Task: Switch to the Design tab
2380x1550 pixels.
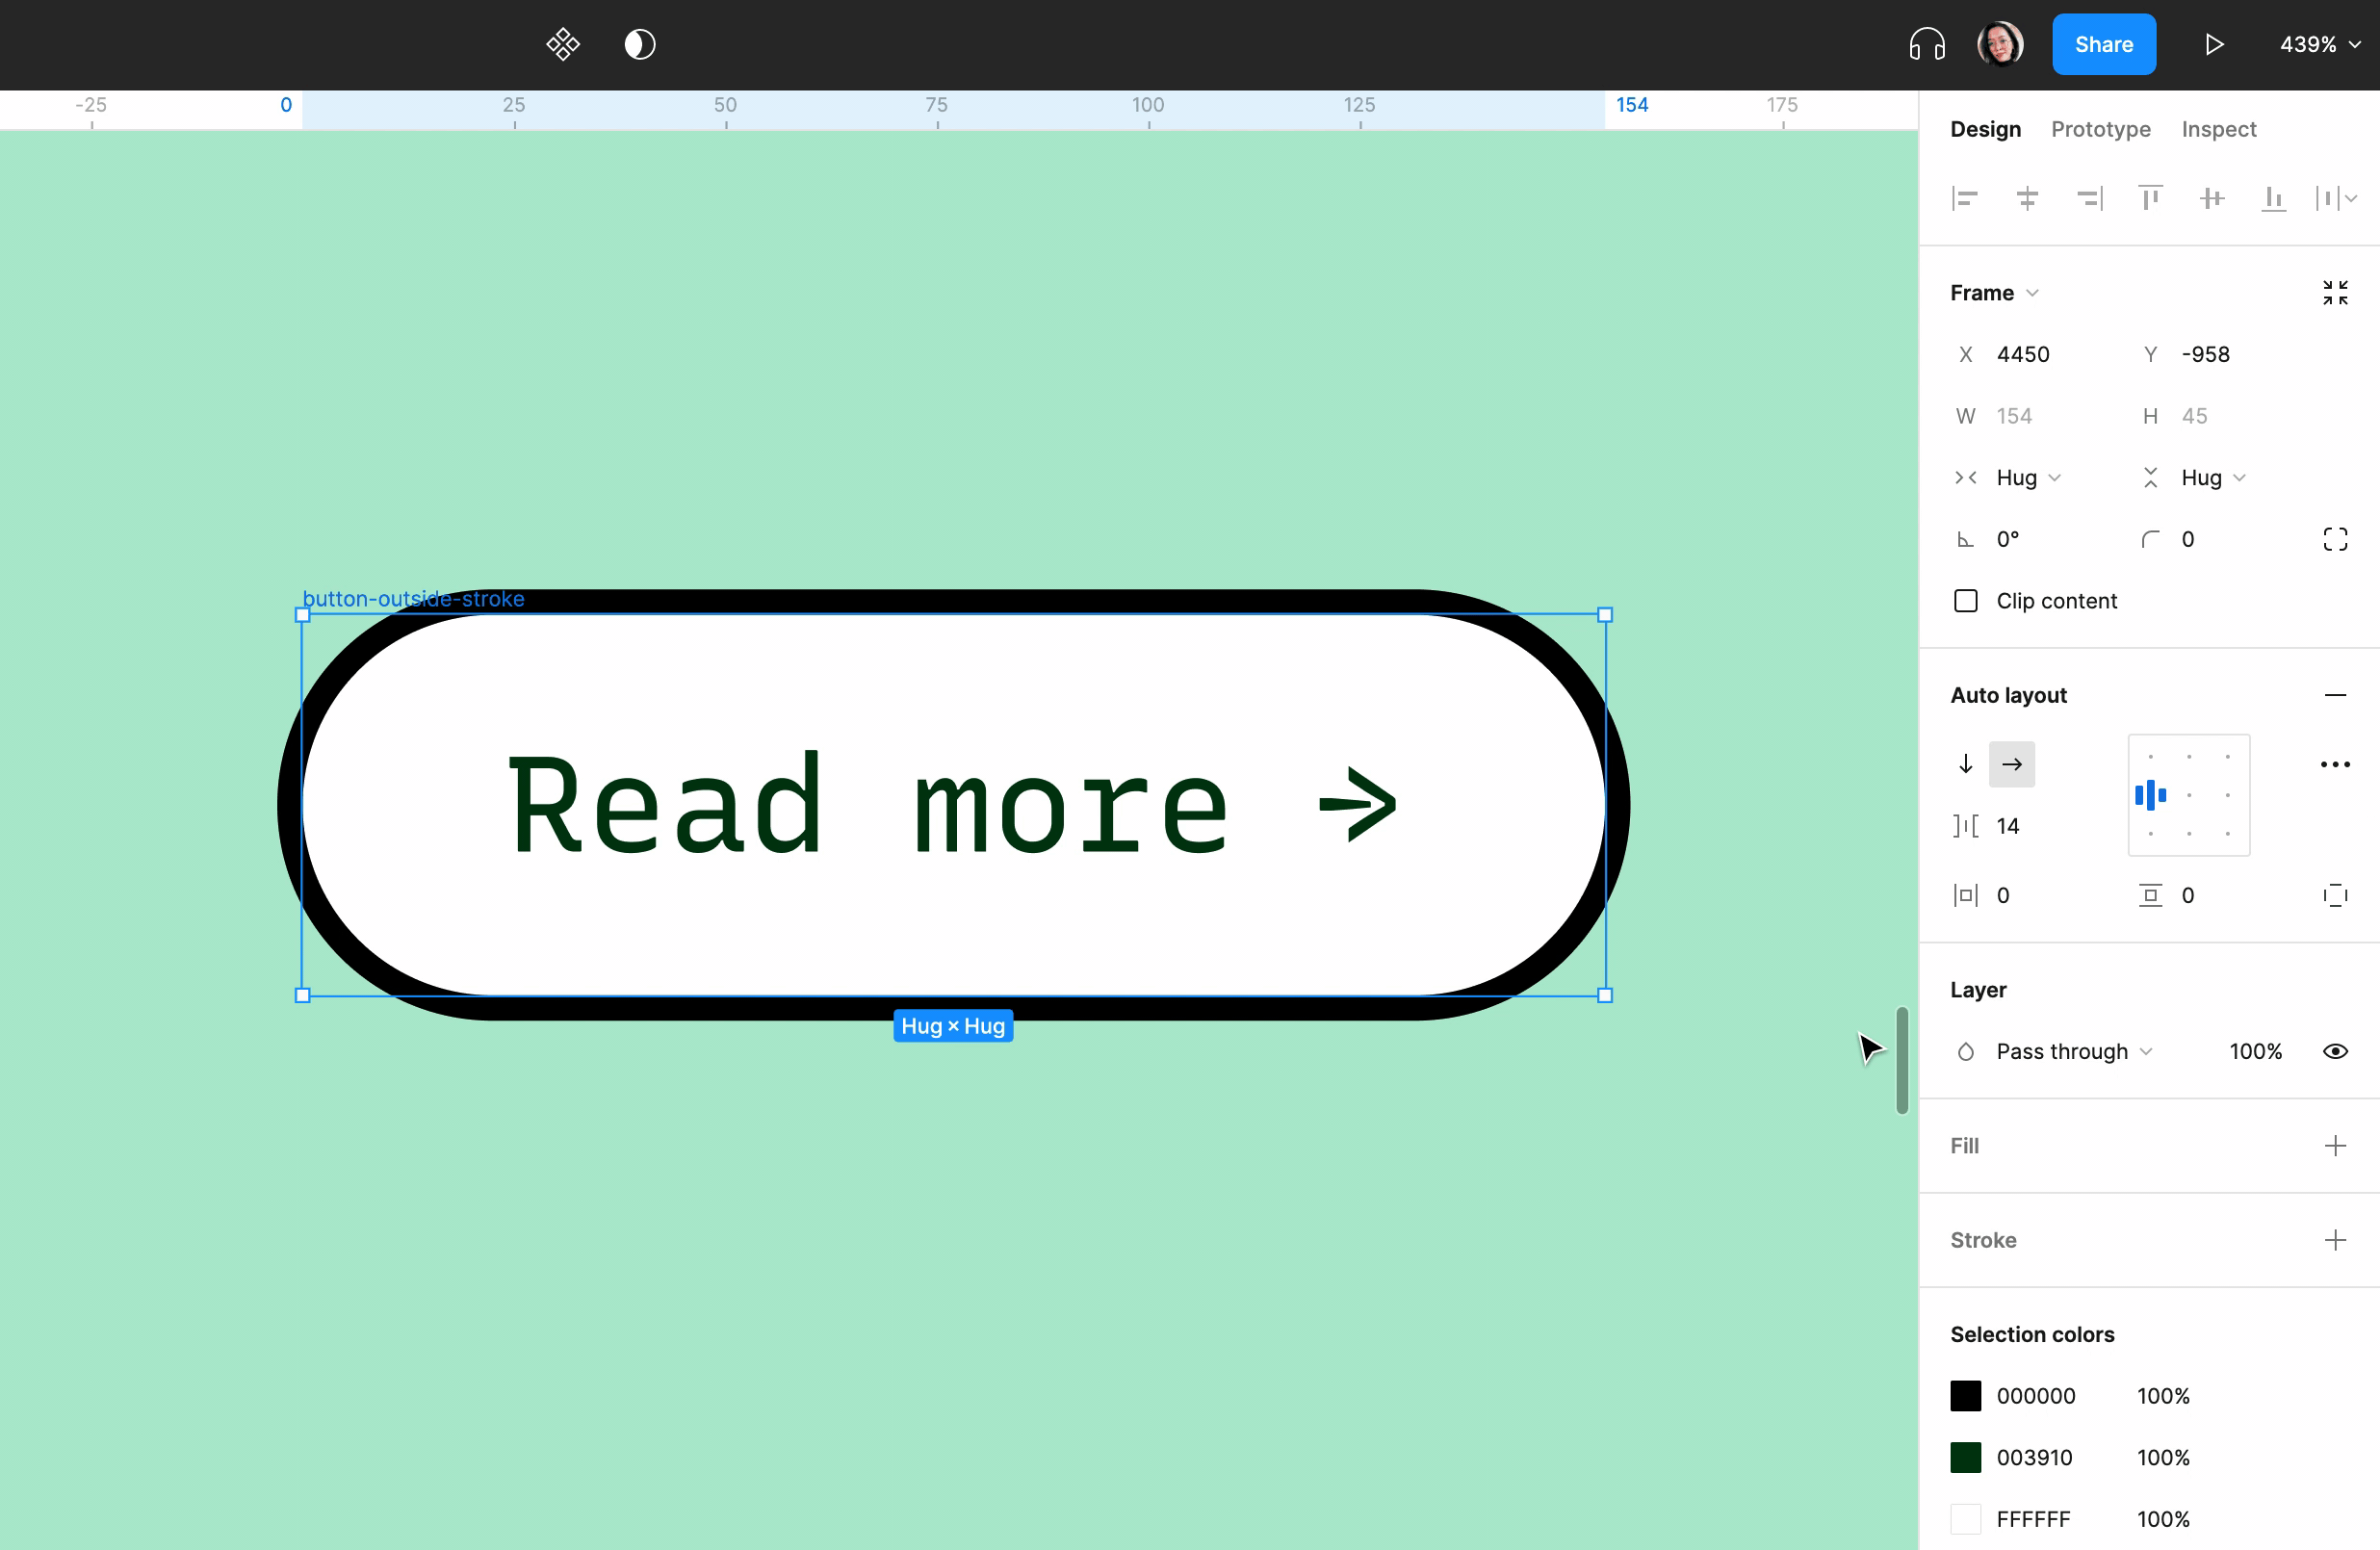Action: (x=1985, y=129)
